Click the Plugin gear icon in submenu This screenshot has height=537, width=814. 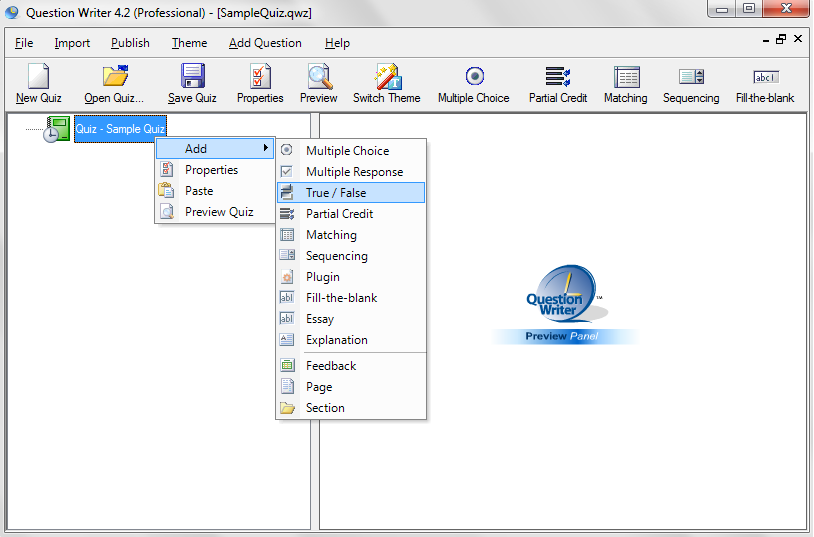(287, 277)
